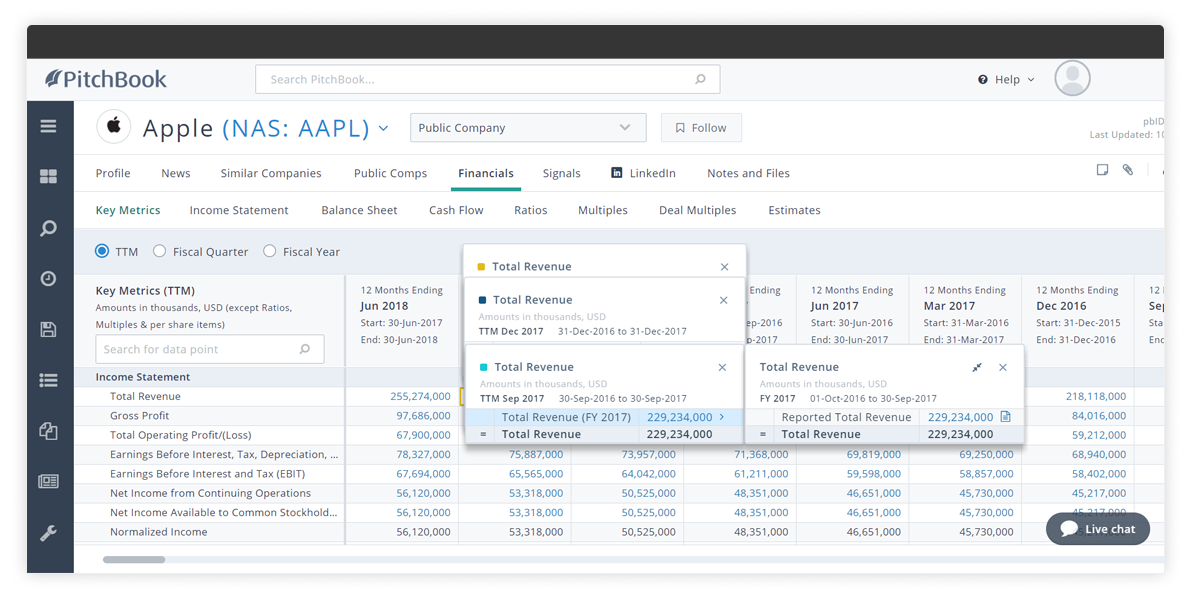Click the Total Operating Profit/(Loss) row label

(181, 435)
